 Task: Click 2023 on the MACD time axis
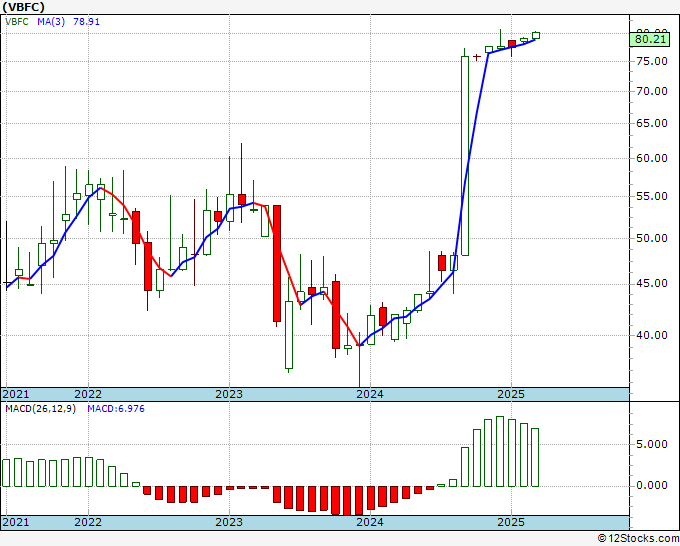[x=229, y=522]
